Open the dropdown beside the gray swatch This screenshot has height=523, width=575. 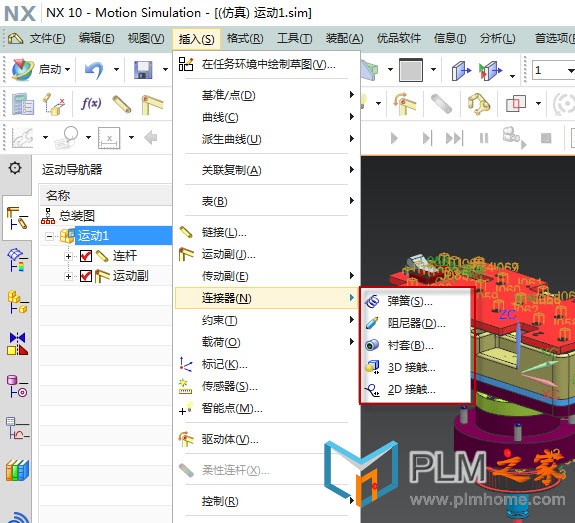pos(433,69)
